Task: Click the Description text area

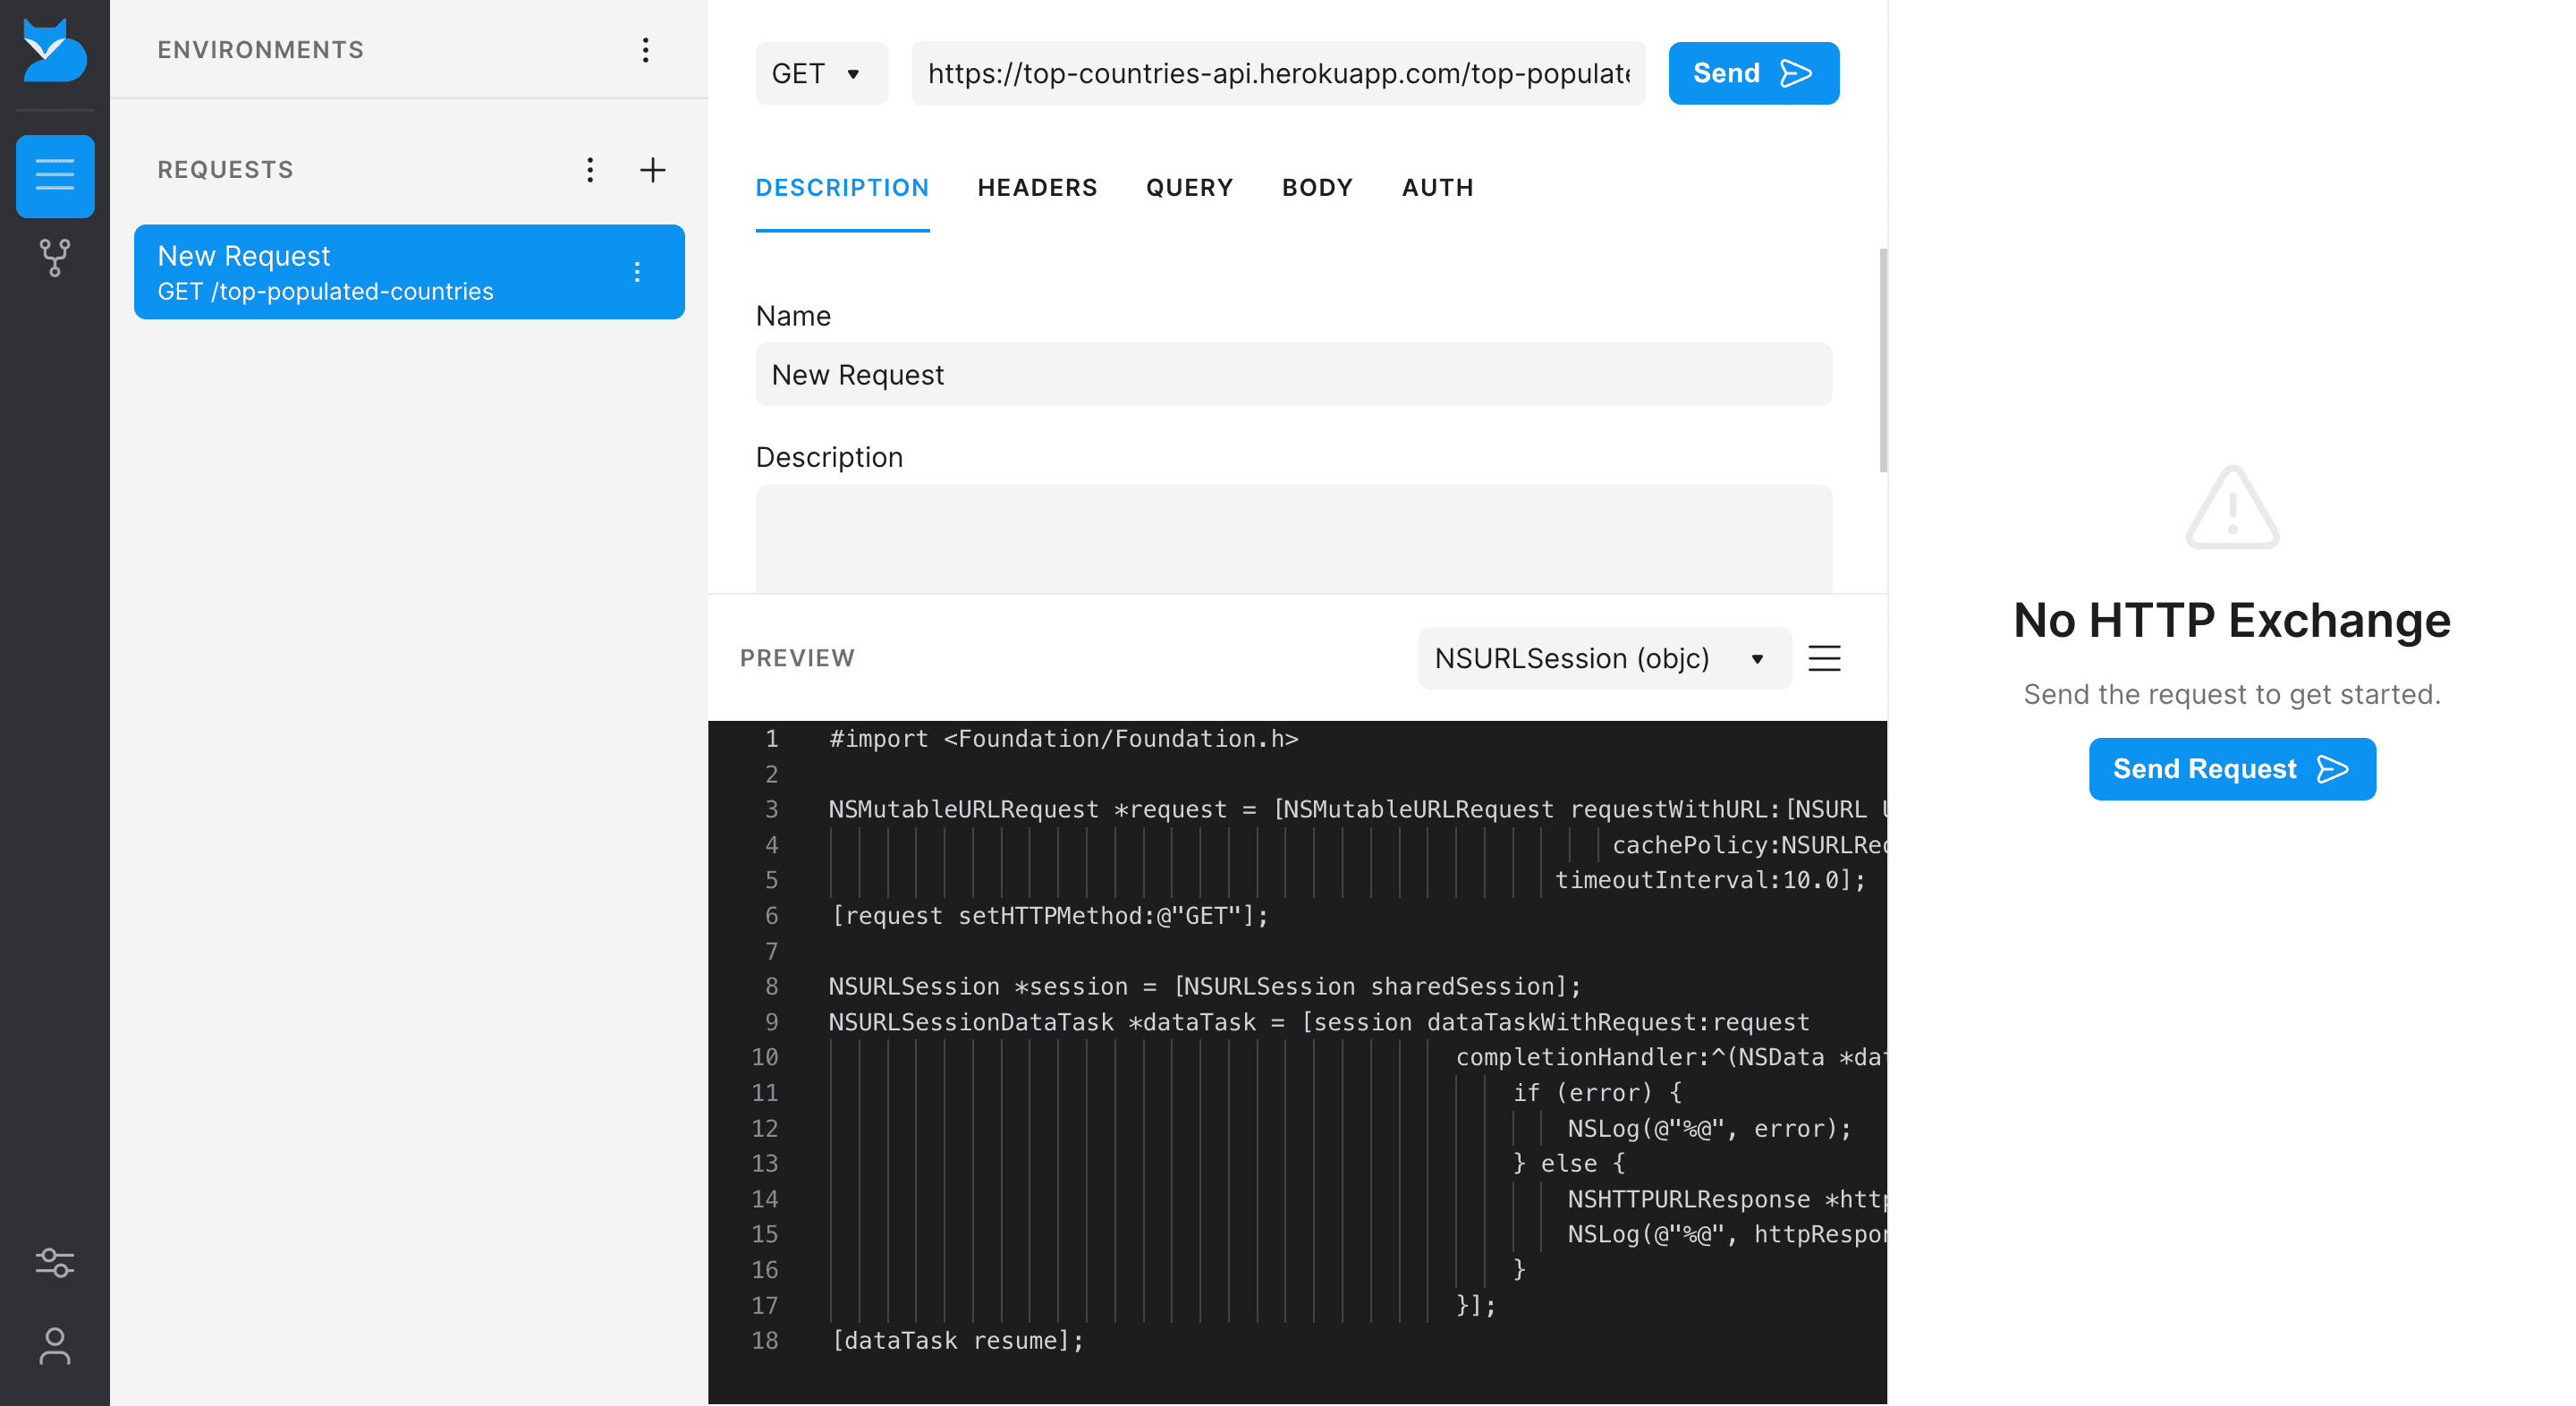Action: click(x=1293, y=539)
